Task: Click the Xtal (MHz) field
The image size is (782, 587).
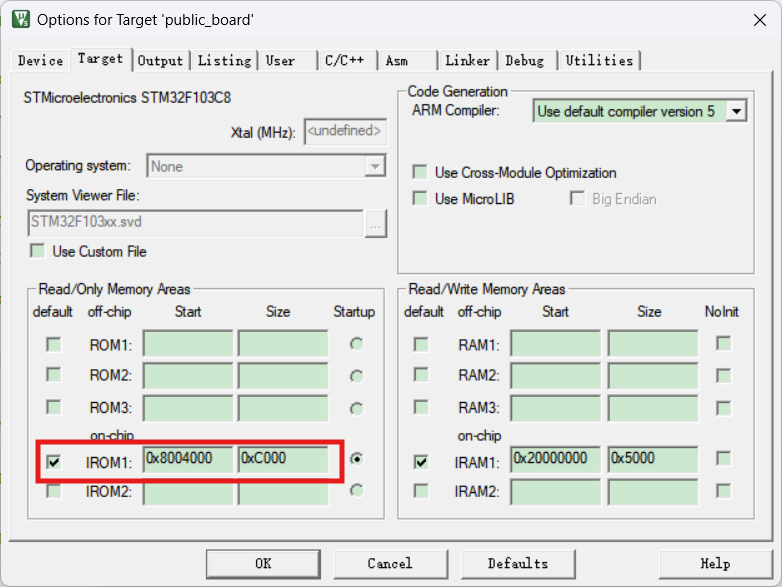Action: 345,132
